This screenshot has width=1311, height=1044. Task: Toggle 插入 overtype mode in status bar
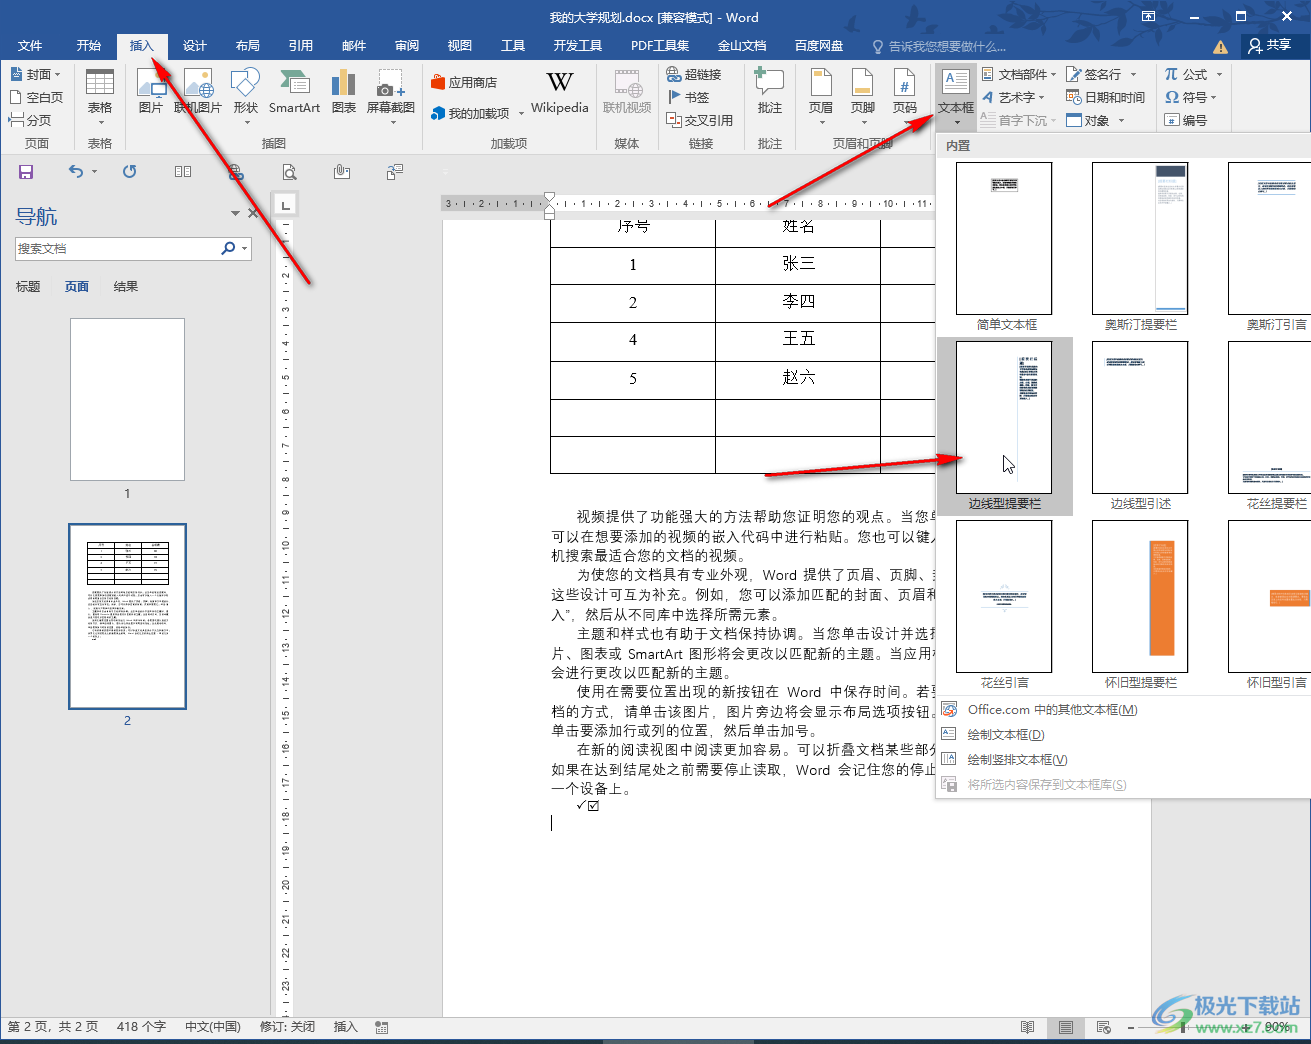345,1027
